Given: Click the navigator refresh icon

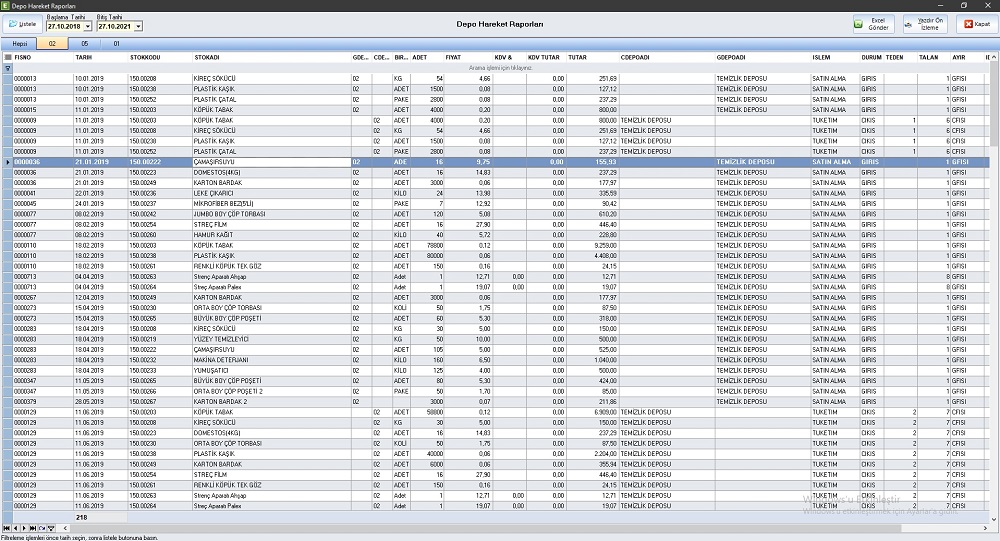Looking at the screenshot, I should pyautogui.click(x=42, y=528).
